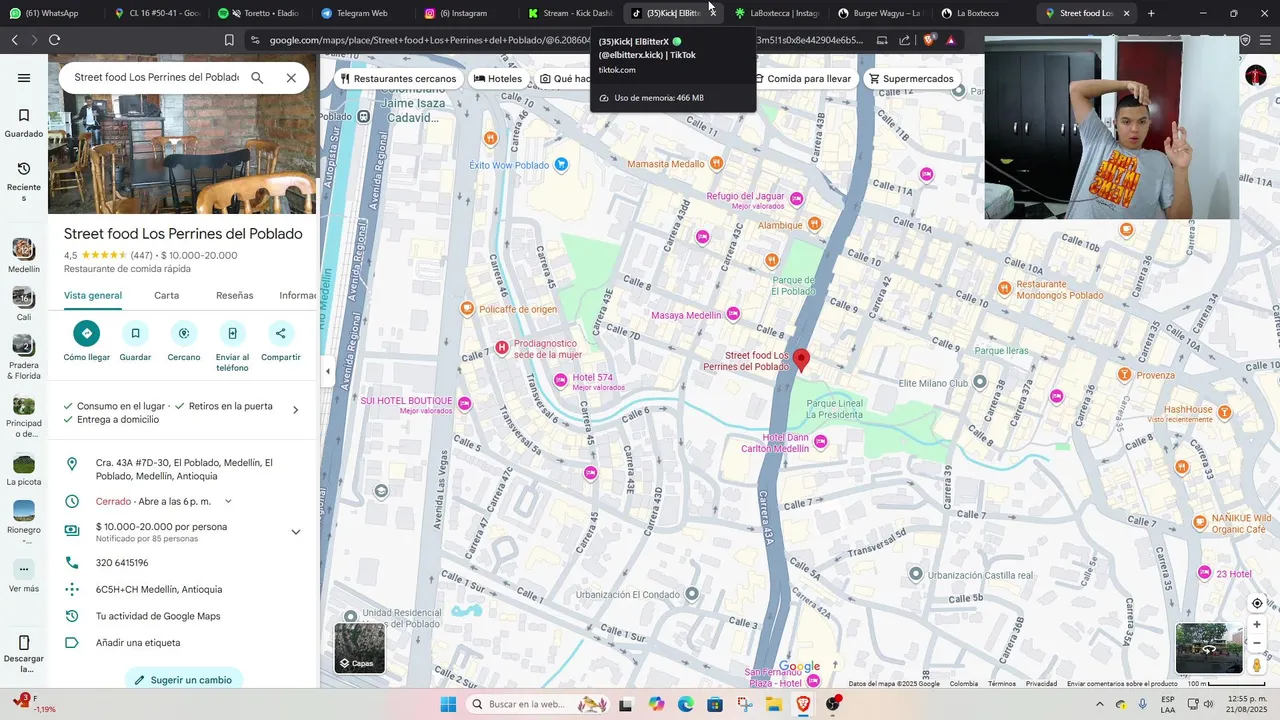
Task: Zoom in map with plus button
Action: pyautogui.click(x=1257, y=624)
